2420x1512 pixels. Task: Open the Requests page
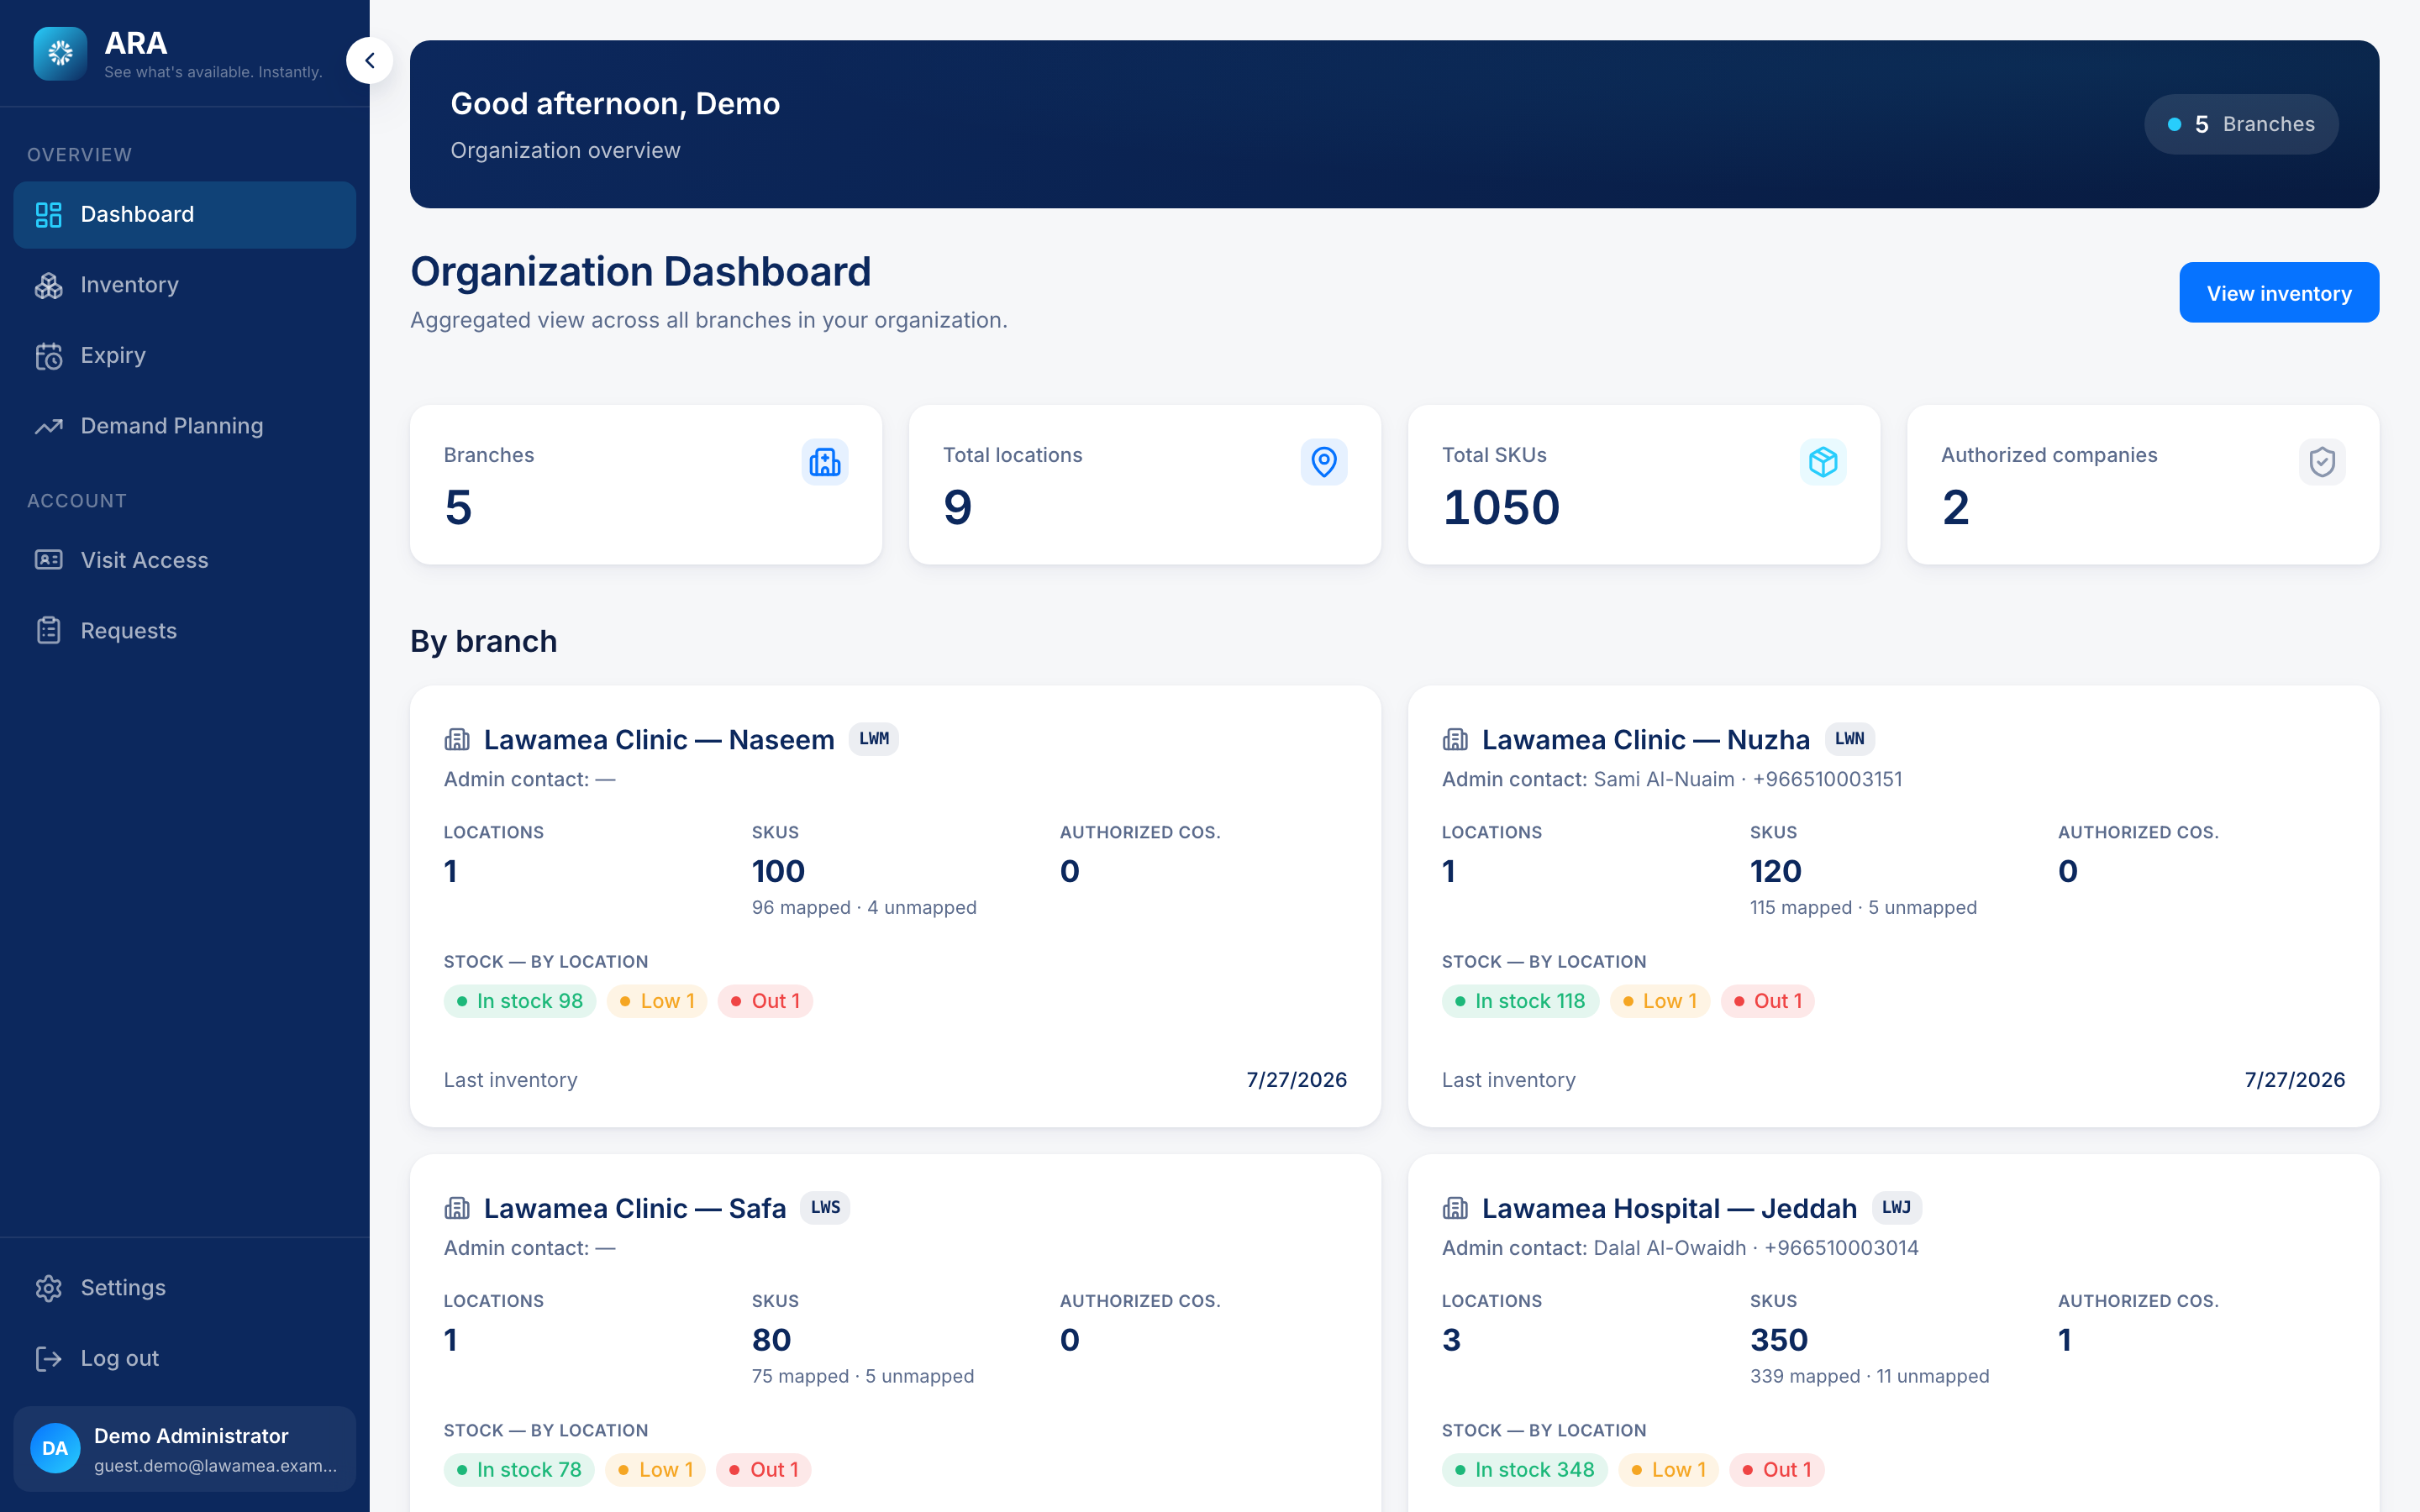click(185, 631)
